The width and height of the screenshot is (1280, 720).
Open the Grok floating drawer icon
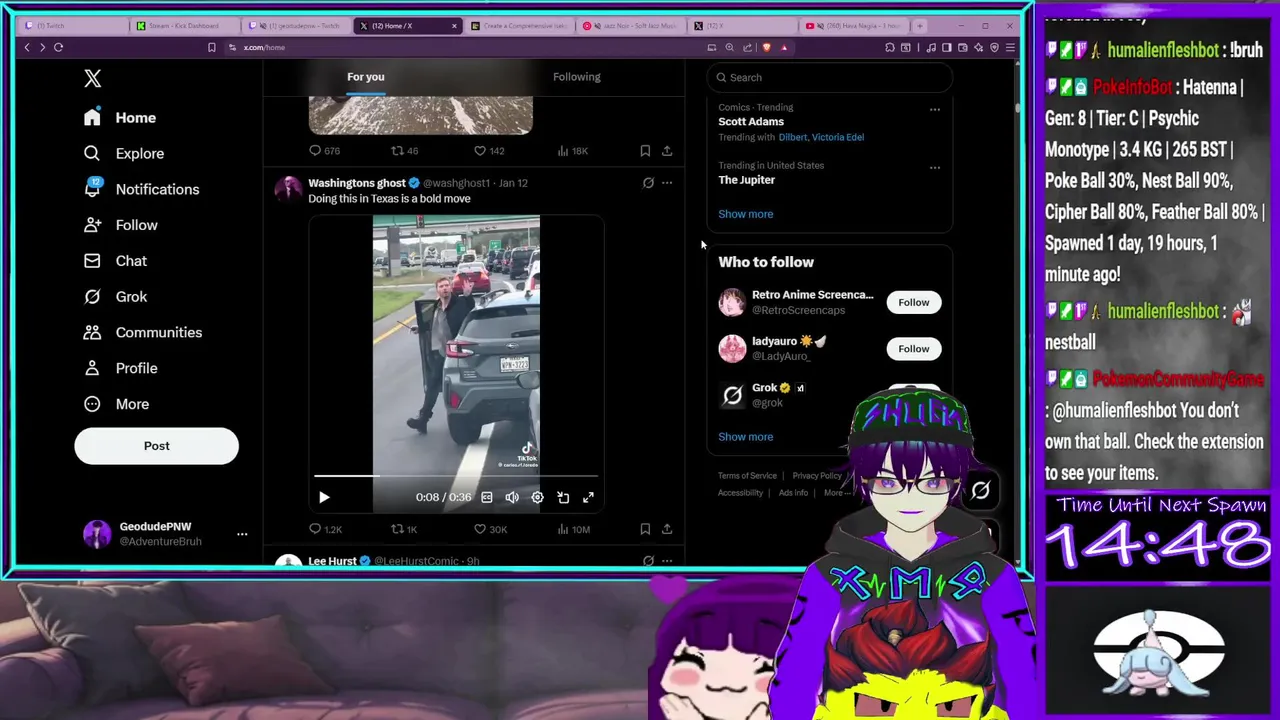pos(980,490)
